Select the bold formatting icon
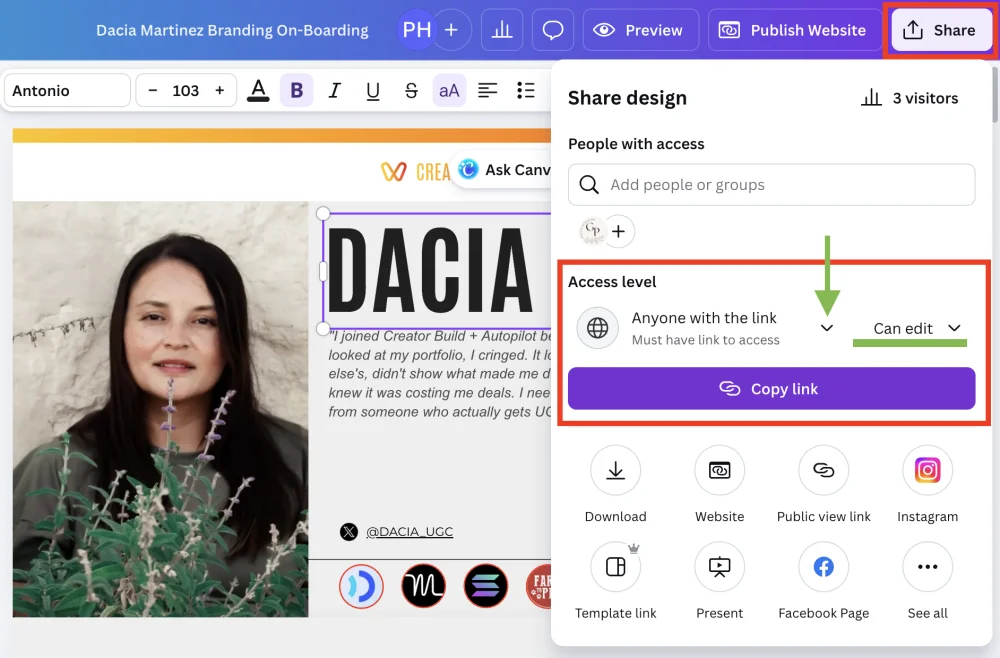 (296, 90)
